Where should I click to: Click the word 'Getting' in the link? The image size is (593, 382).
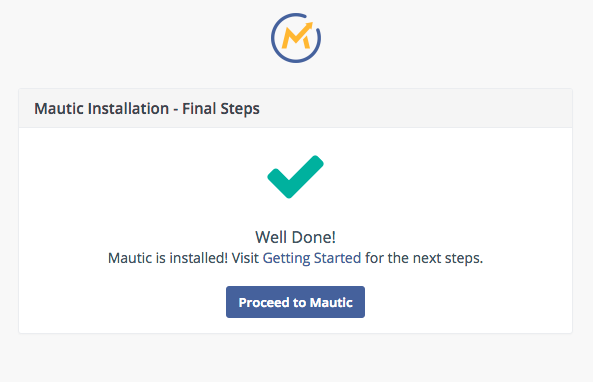[286, 258]
